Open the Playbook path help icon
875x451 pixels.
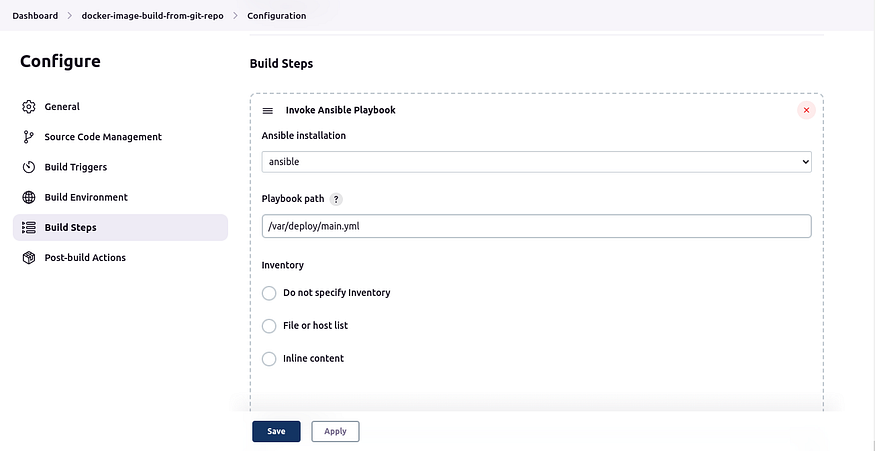click(x=336, y=199)
